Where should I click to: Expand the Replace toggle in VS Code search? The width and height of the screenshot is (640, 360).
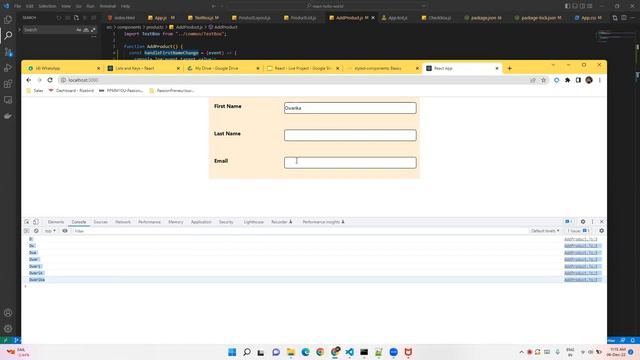(x=19, y=30)
